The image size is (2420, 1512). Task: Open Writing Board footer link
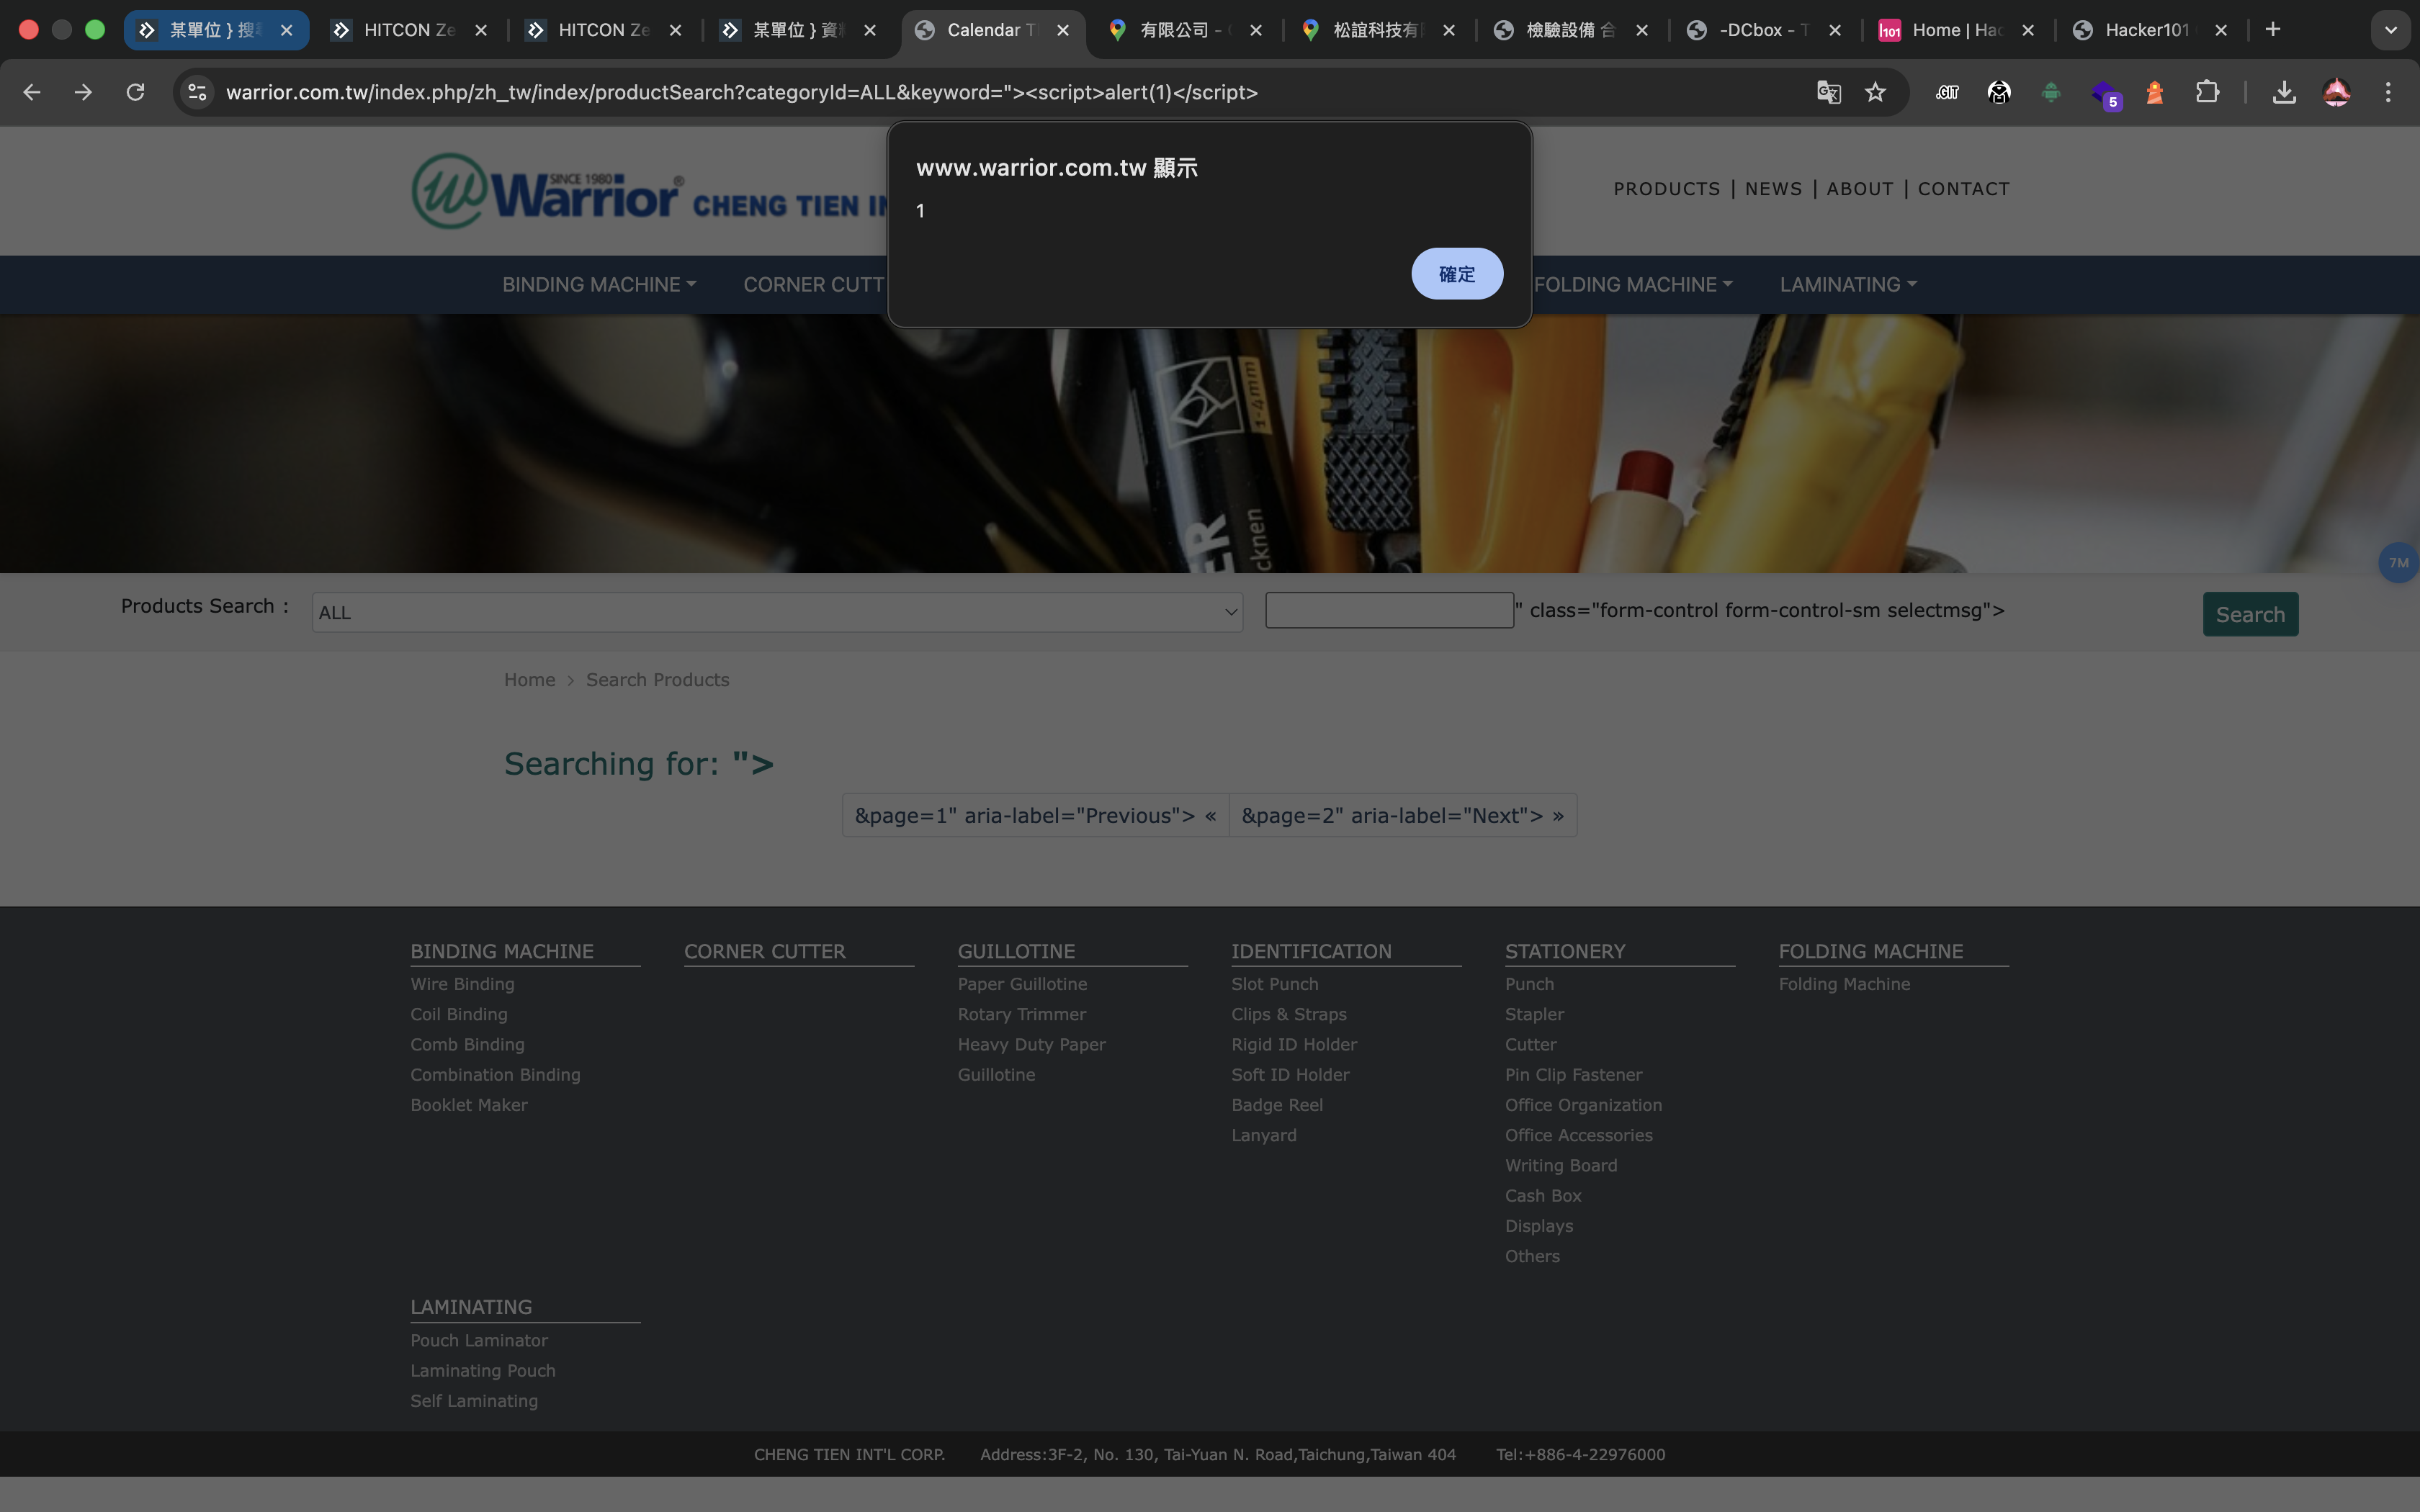[x=1561, y=1165]
